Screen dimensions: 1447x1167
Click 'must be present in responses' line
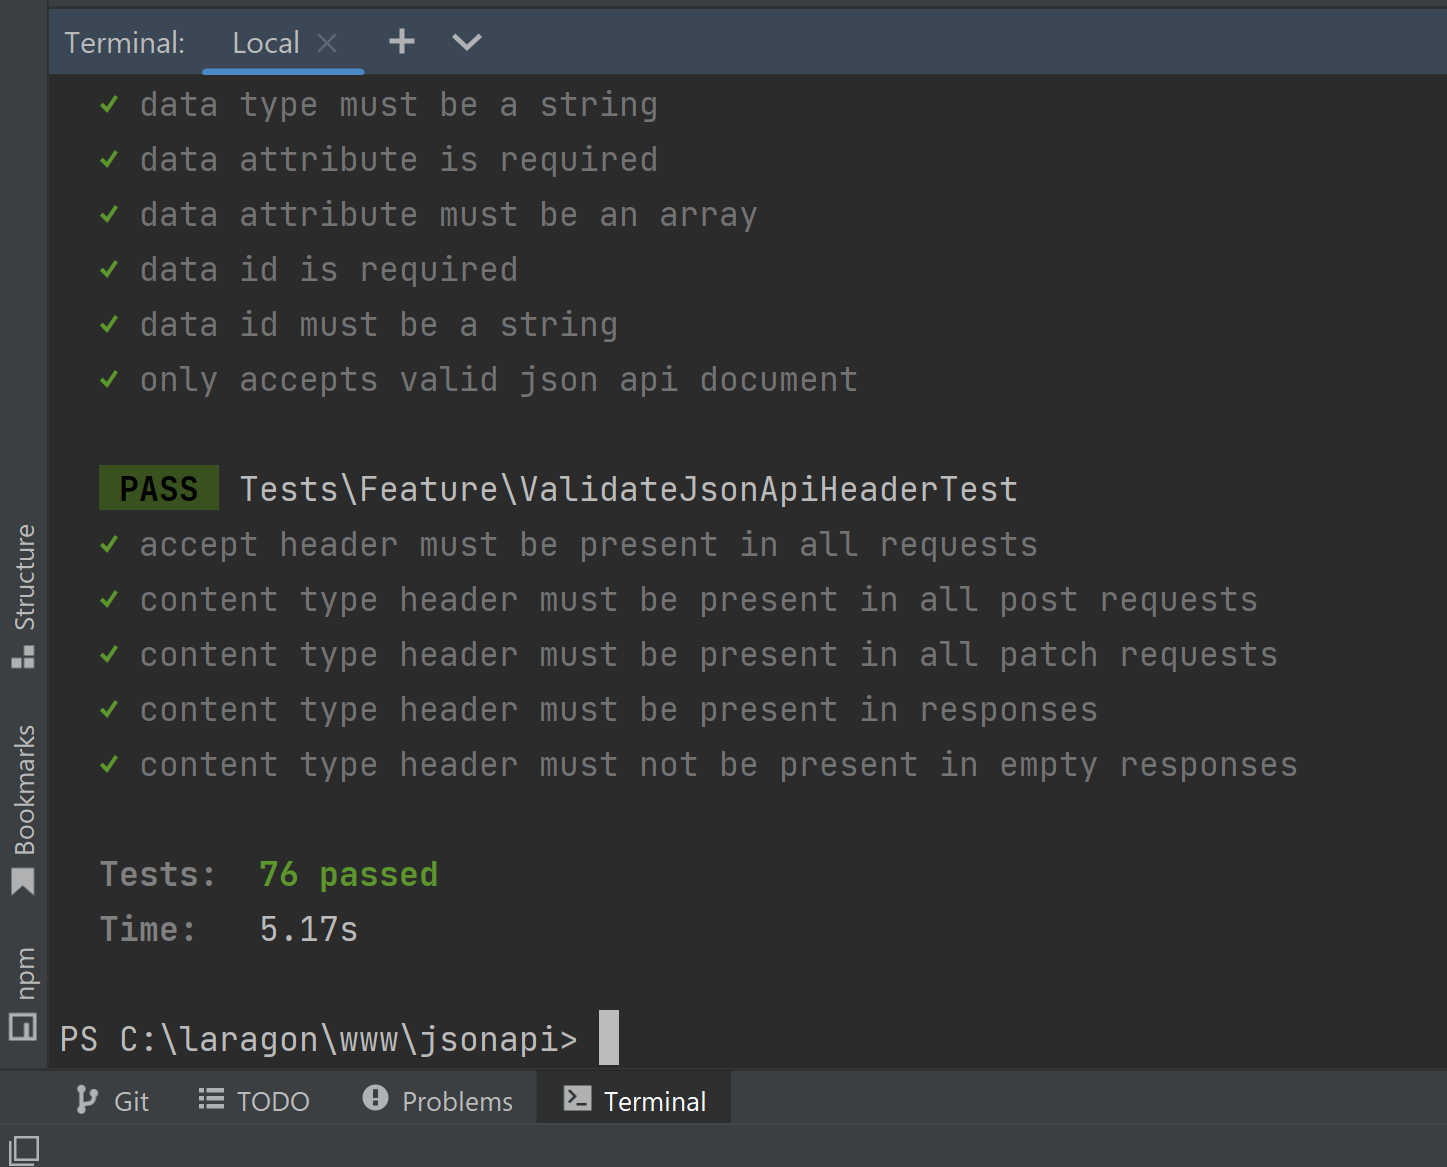618,710
